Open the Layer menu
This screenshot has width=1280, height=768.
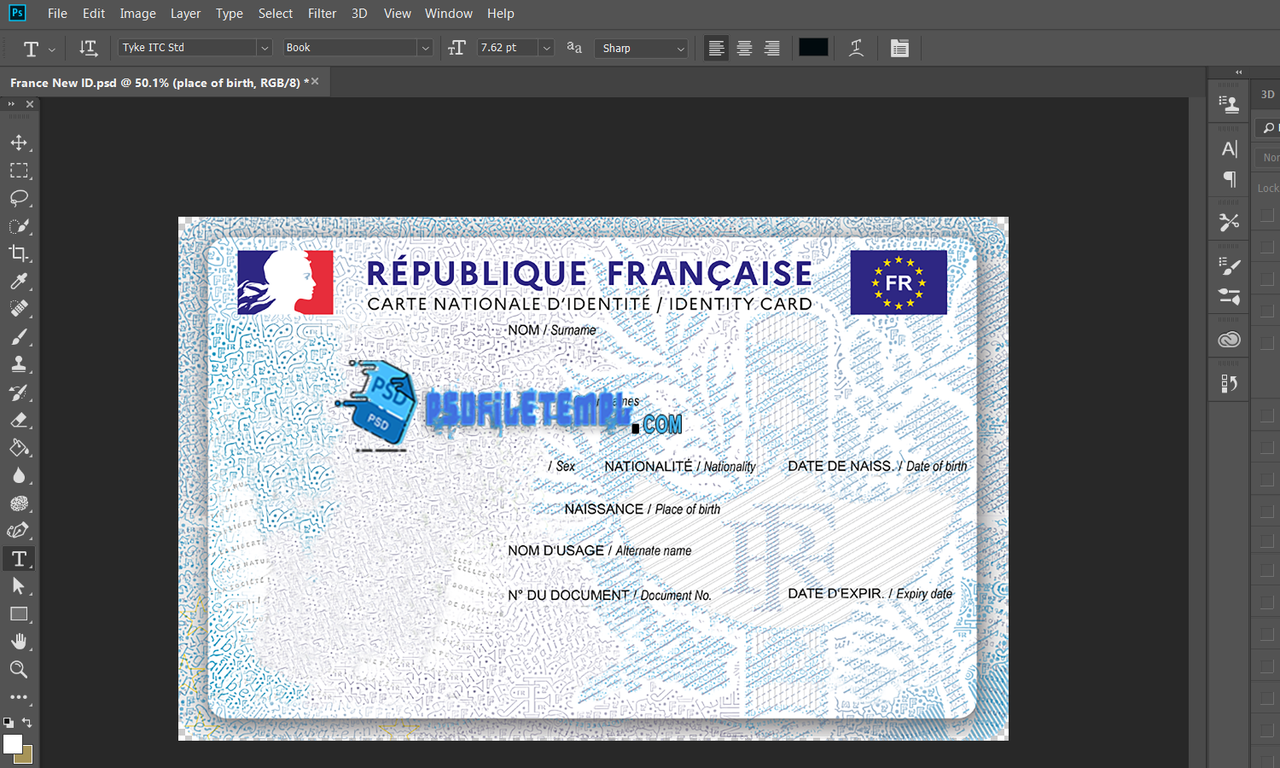[x=186, y=13]
